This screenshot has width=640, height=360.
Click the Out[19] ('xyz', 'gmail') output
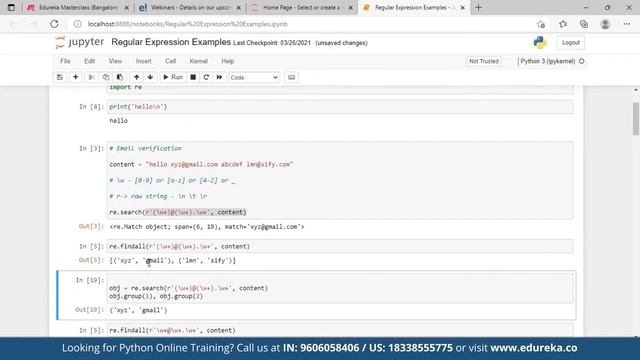point(138,310)
